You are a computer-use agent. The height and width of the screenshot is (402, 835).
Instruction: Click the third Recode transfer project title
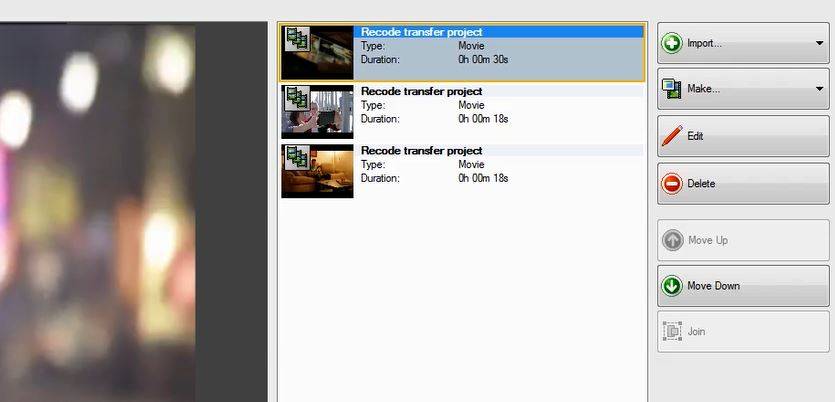(x=422, y=151)
